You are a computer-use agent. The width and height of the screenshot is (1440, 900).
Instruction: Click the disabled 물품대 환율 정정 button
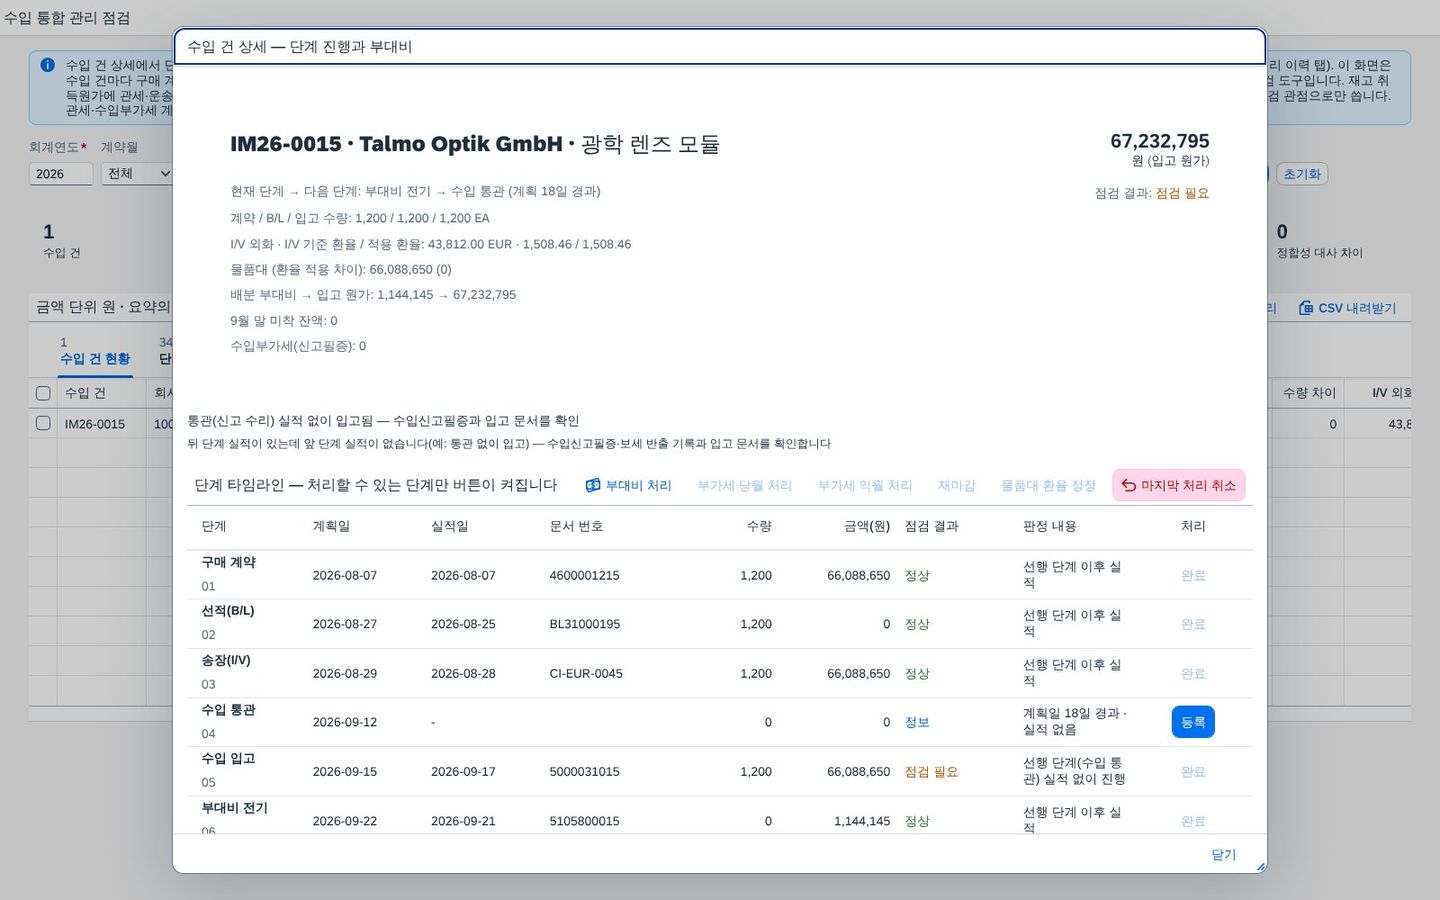(x=1048, y=486)
